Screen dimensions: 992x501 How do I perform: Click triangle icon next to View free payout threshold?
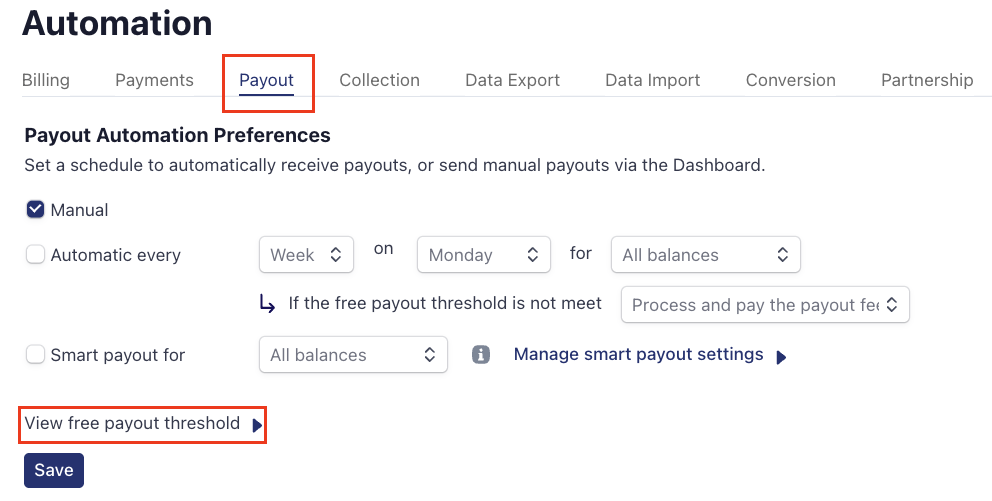pyautogui.click(x=257, y=425)
